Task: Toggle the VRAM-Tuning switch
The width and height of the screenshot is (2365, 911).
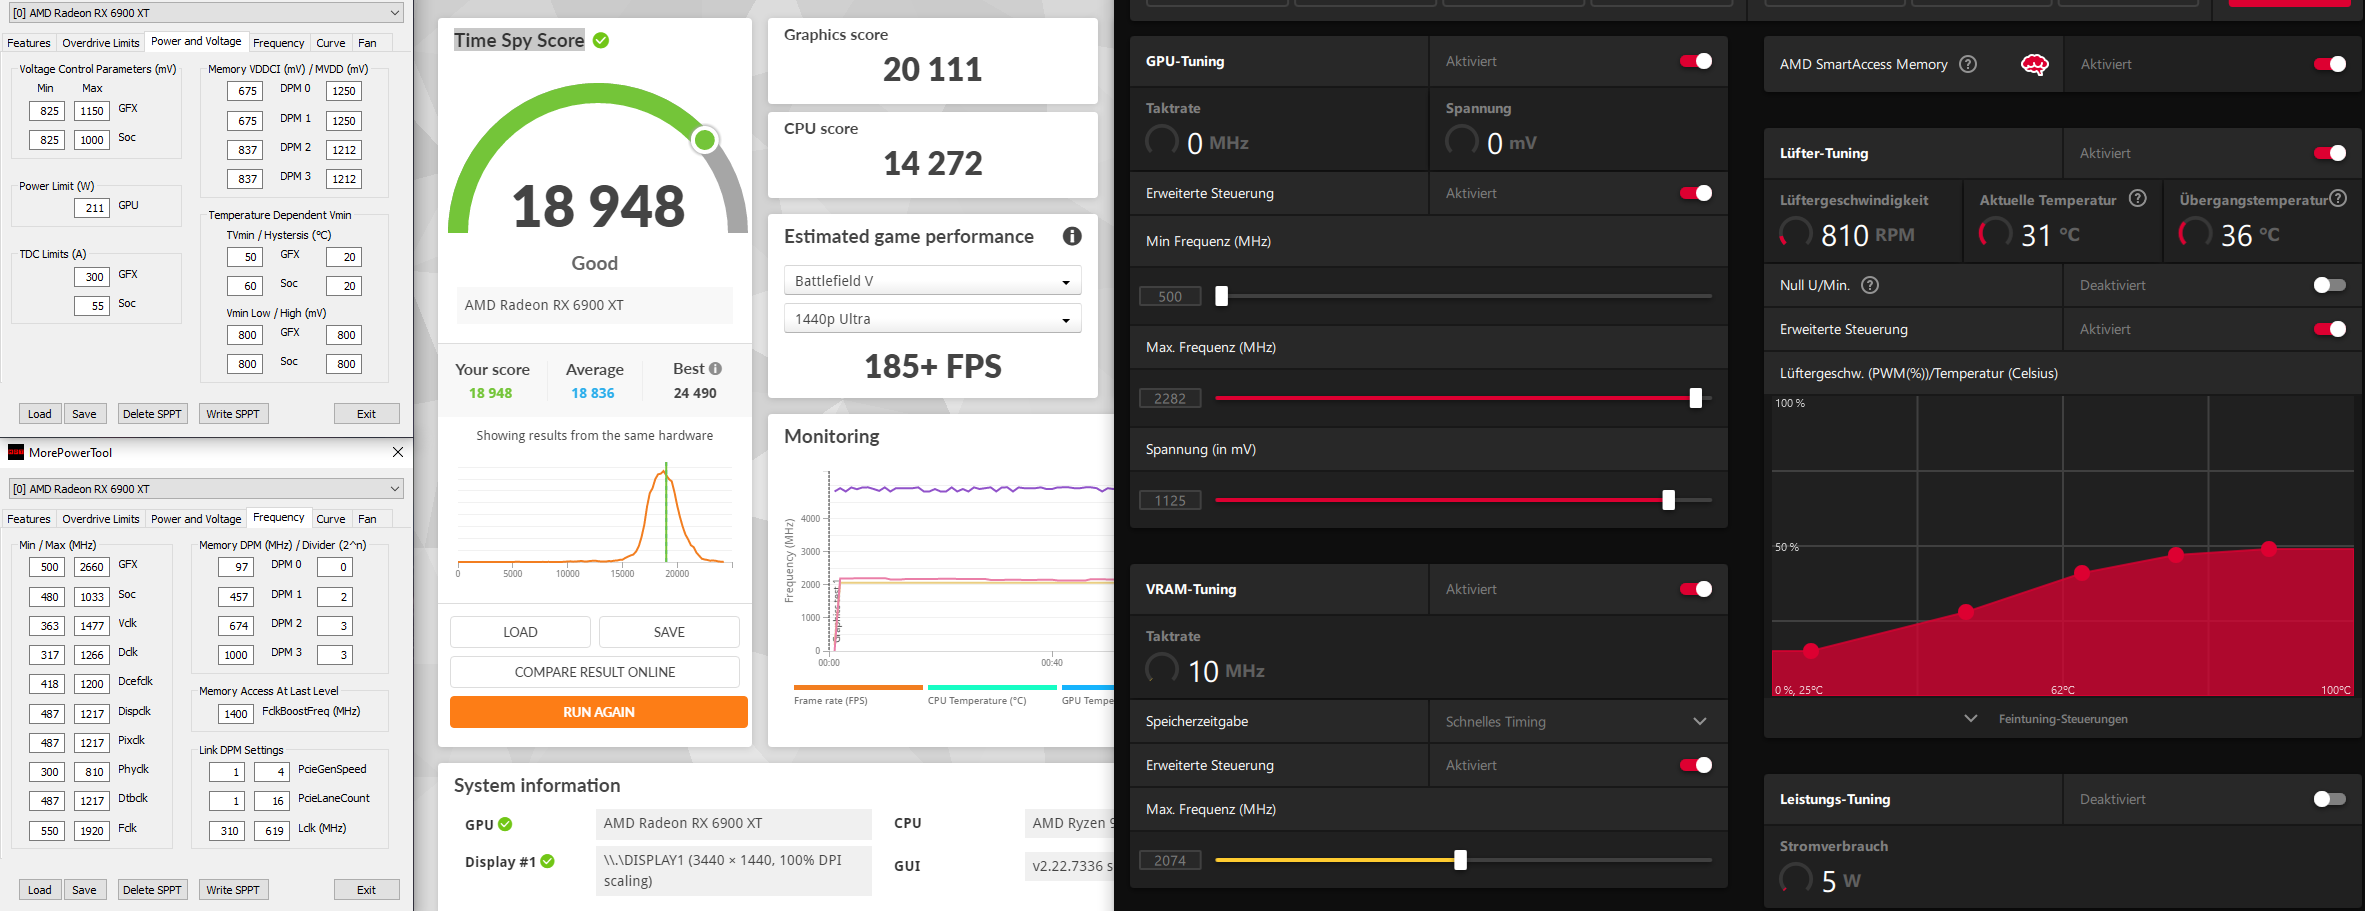Action: click(1696, 589)
